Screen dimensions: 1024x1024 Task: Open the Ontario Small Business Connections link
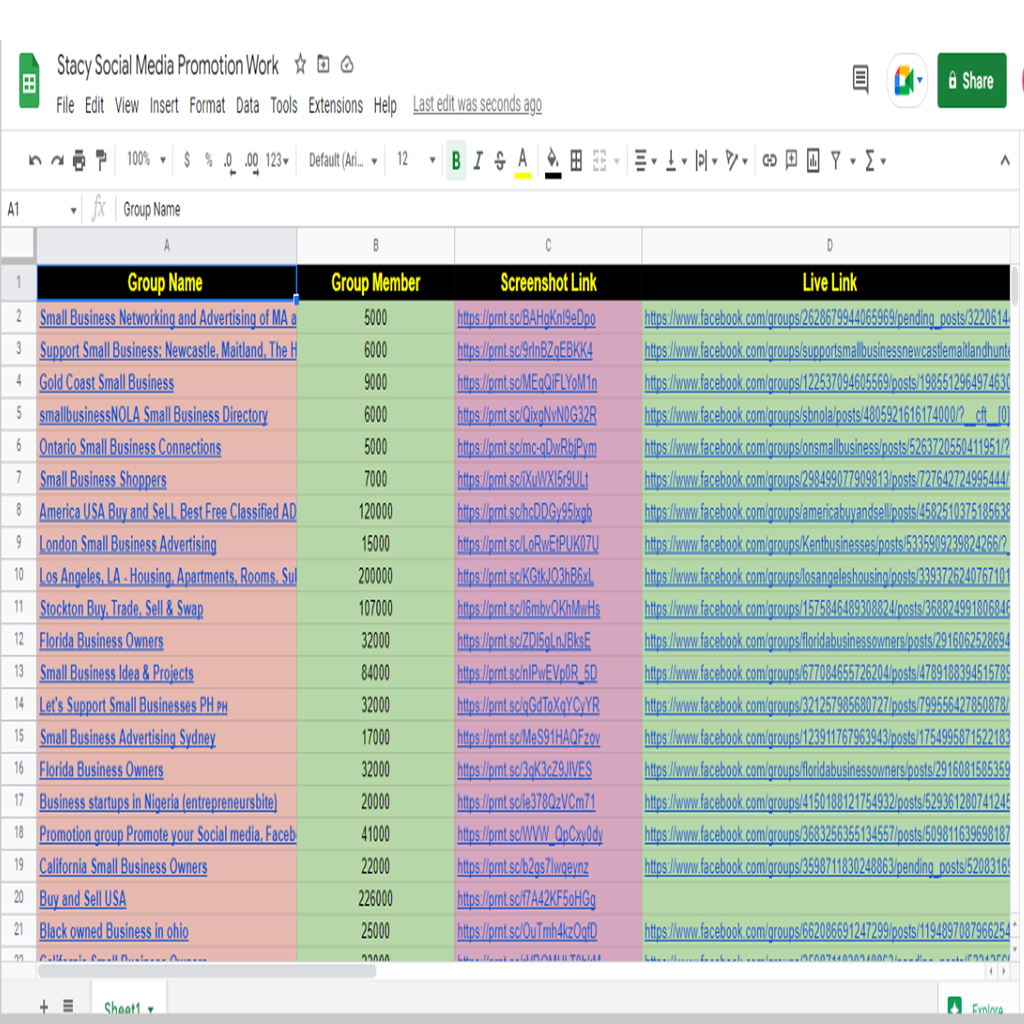tap(130, 447)
